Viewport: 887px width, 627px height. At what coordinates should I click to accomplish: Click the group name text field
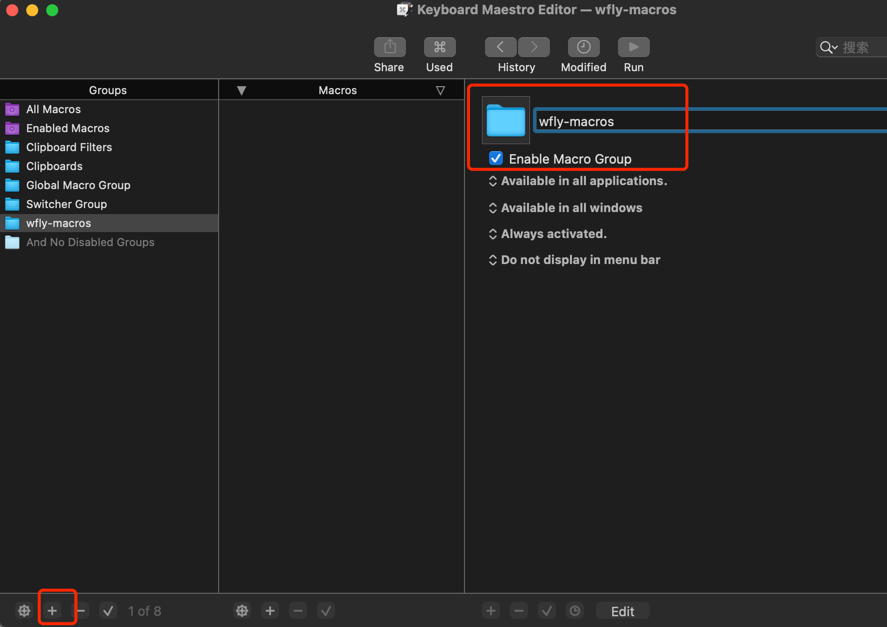click(711, 121)
